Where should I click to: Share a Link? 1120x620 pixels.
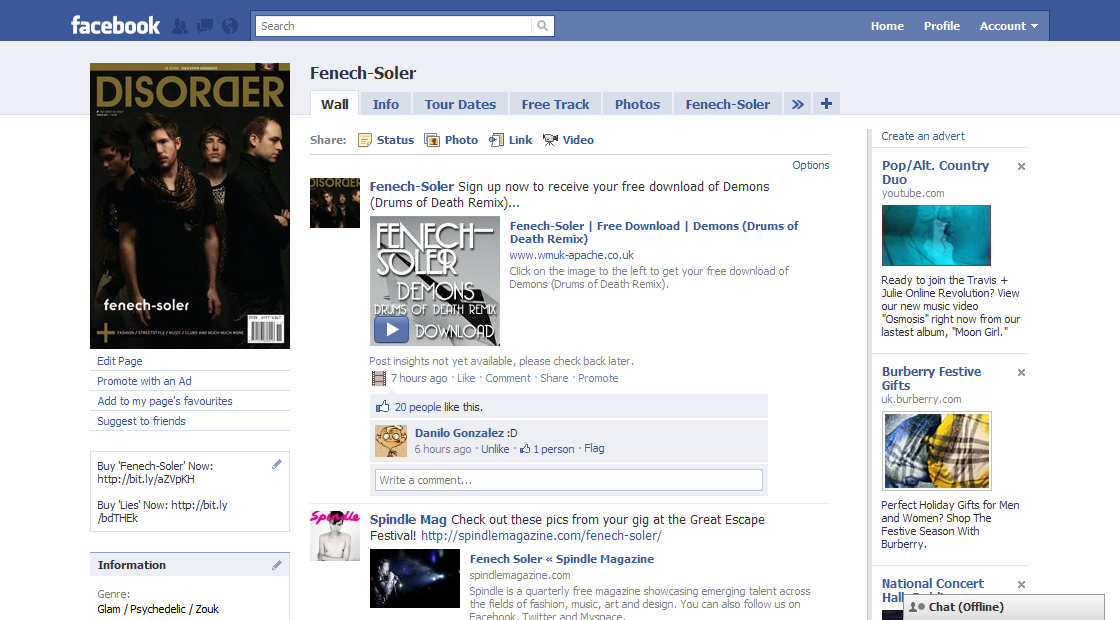point(510,140)
